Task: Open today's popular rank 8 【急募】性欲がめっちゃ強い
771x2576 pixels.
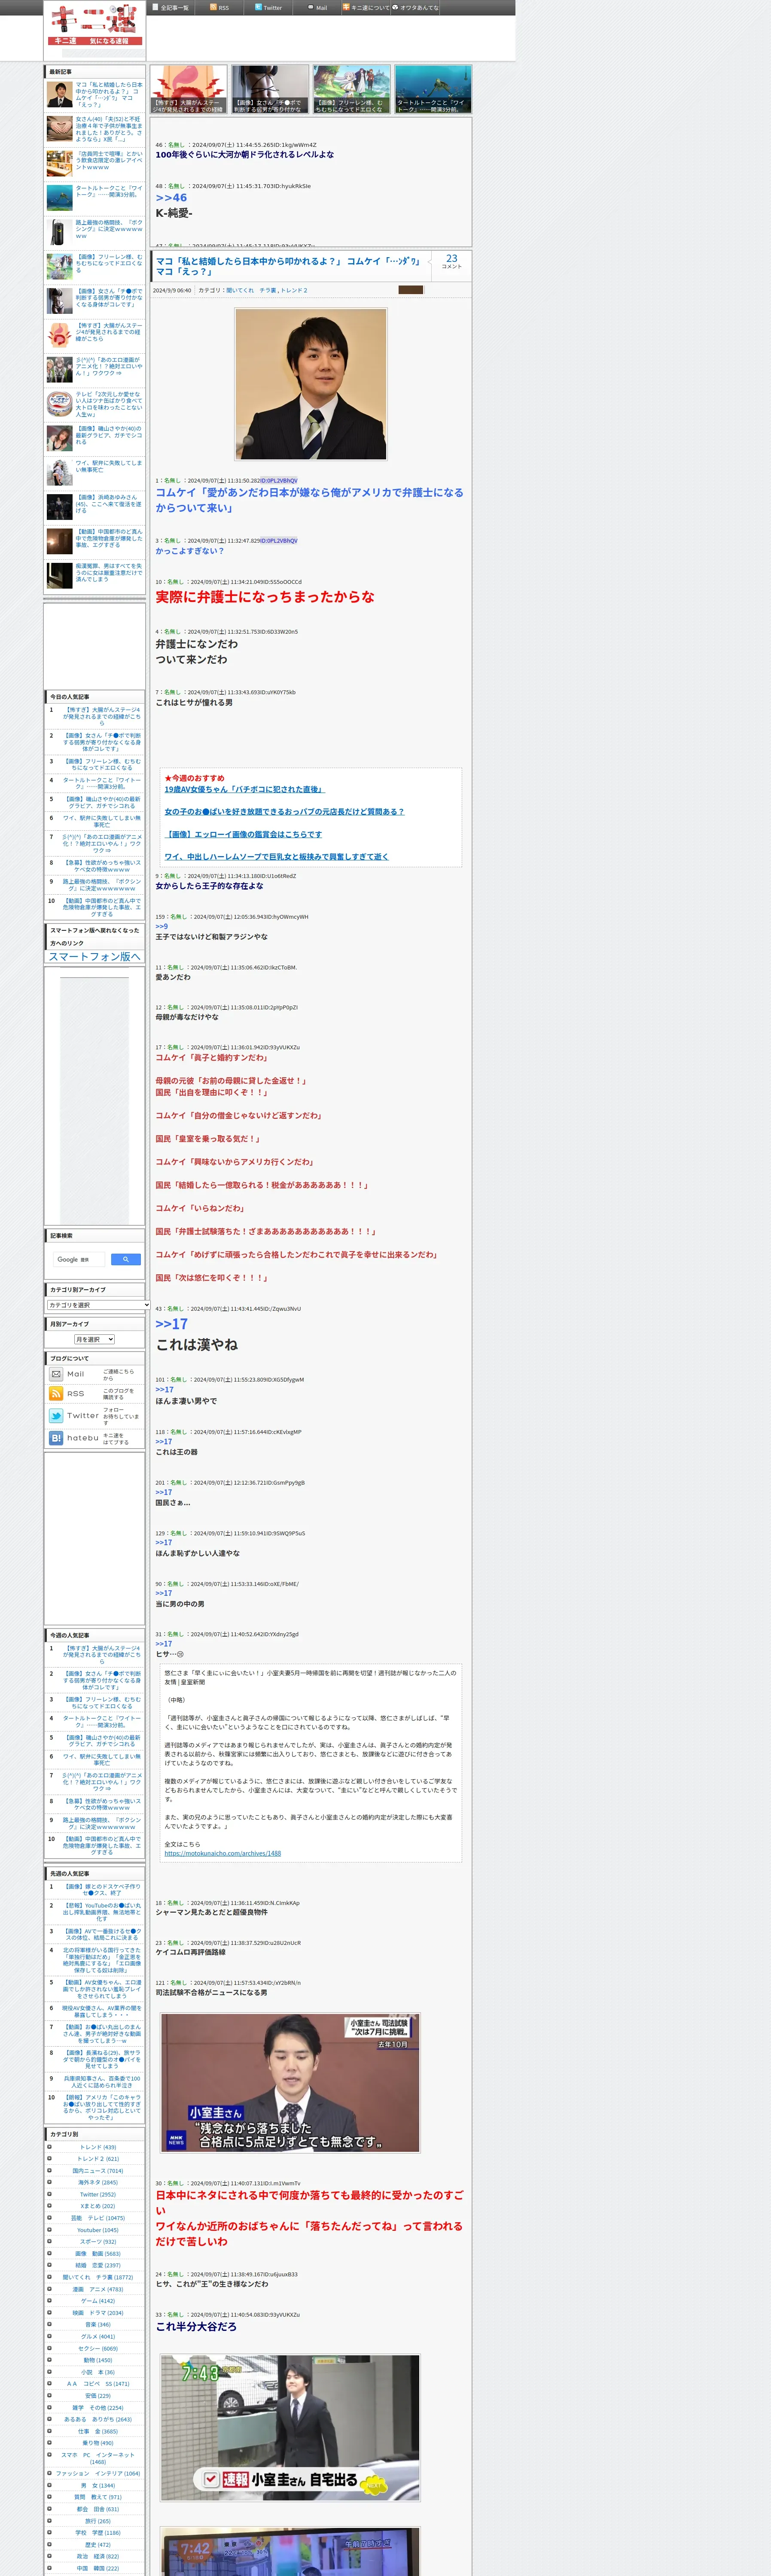Action: pyautogui.click(x=102, y=866)
